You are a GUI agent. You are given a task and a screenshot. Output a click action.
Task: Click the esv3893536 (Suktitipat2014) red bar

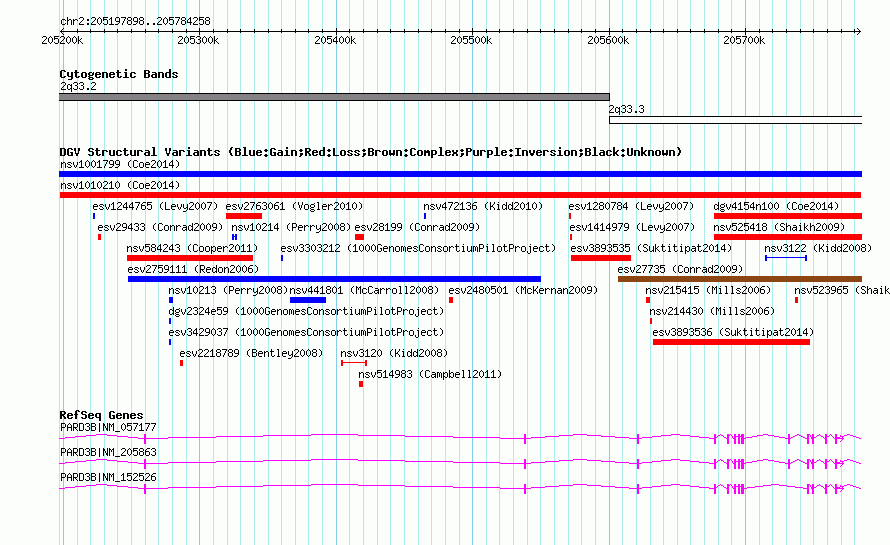[x=731, y=342]
